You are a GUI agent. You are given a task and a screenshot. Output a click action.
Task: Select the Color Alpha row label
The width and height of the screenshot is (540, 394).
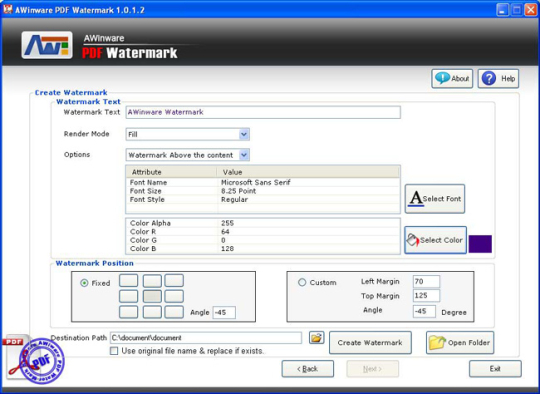[x=150, y=223]
